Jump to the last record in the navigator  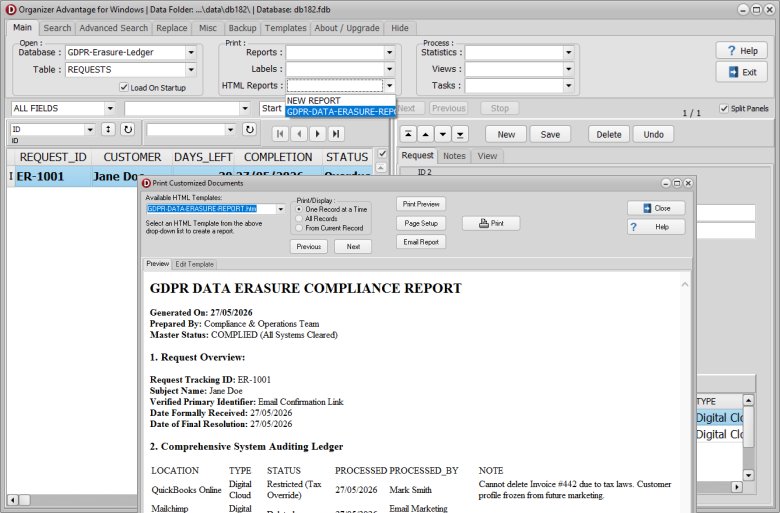point(336,134)
